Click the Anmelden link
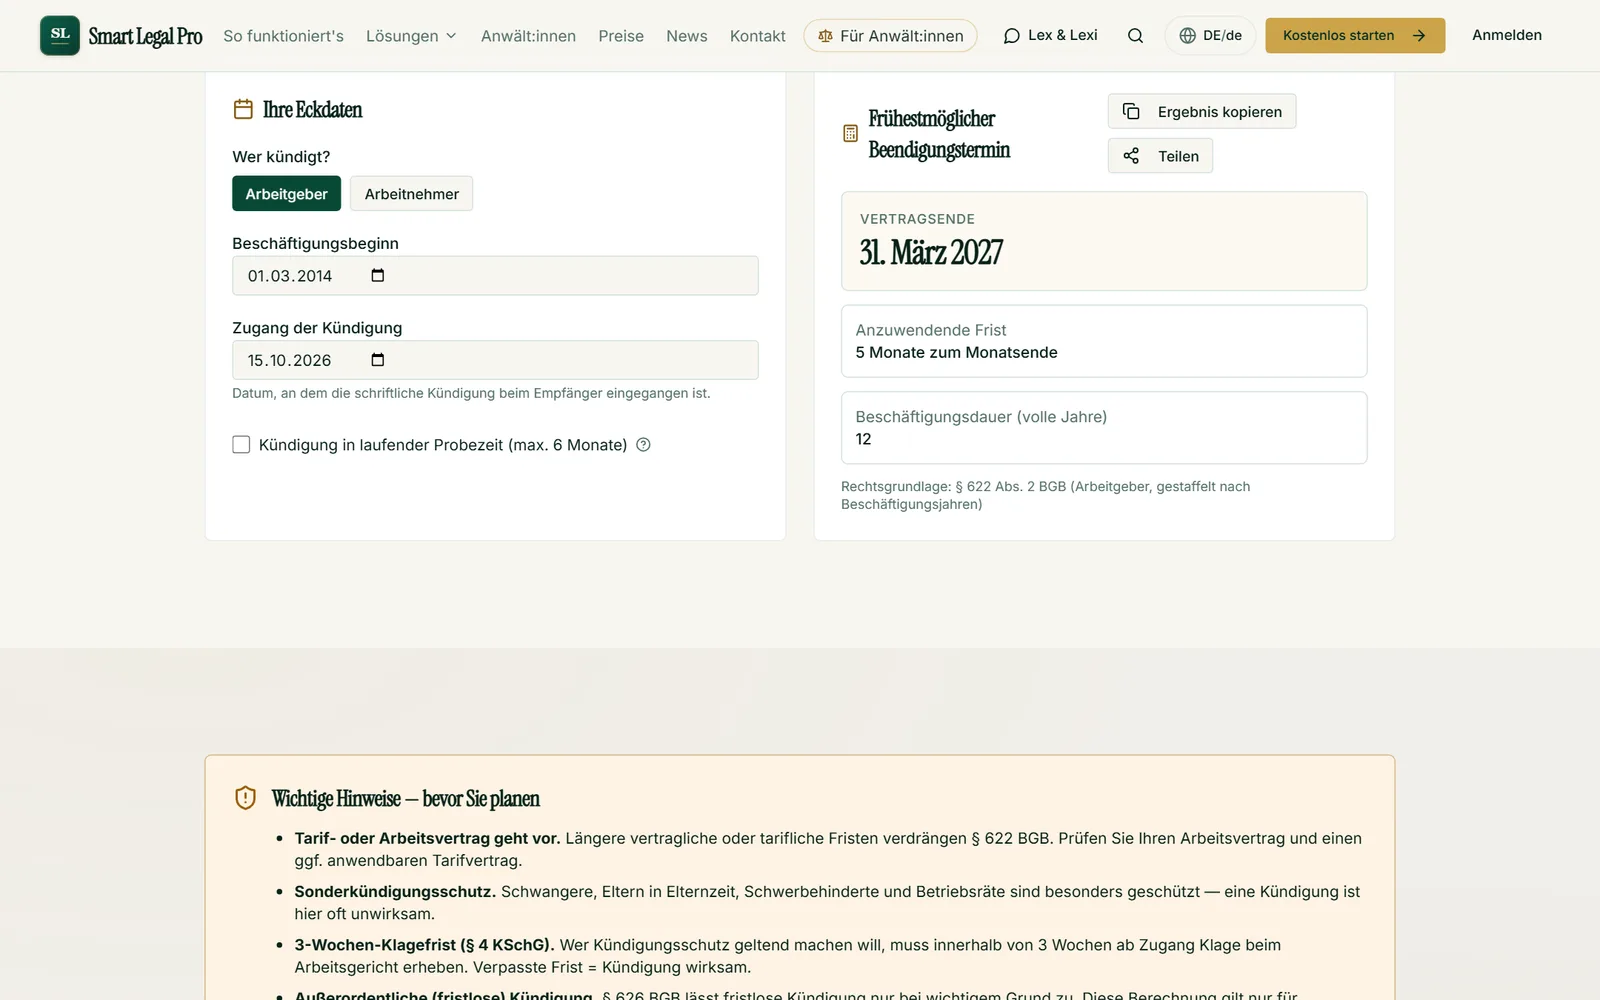The image size is (1600, 1000). coord(1506,35)
